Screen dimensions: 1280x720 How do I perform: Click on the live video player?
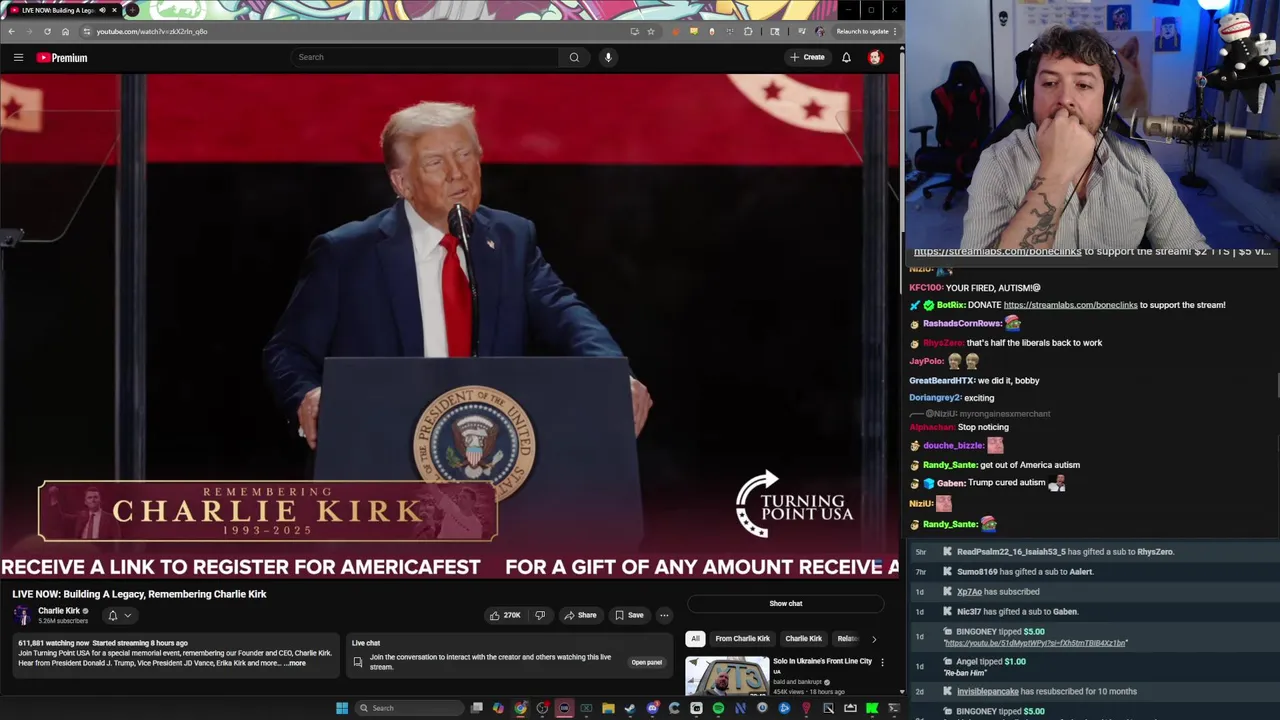coord(450,328)
